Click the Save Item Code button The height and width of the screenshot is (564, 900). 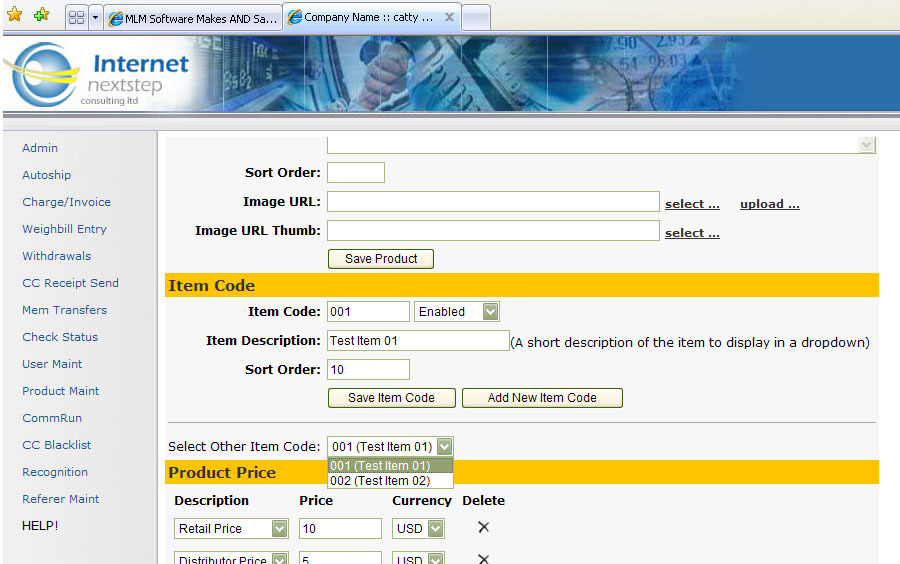point(391,398)
